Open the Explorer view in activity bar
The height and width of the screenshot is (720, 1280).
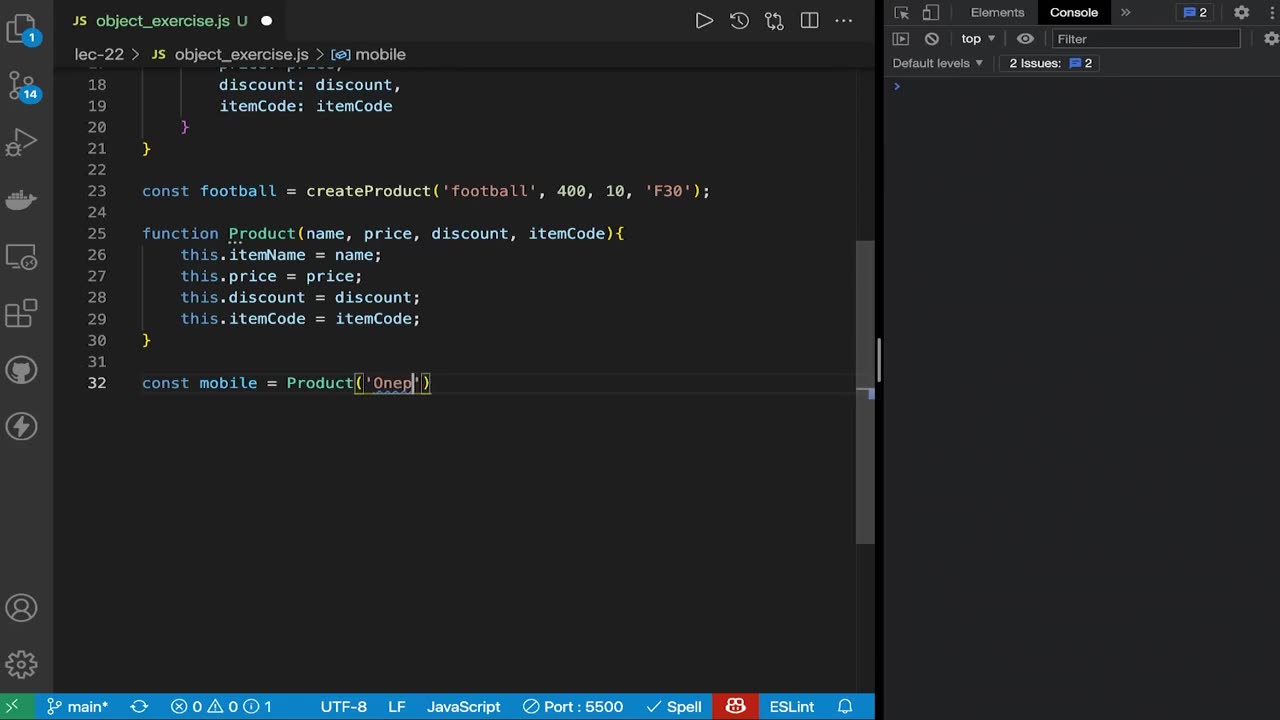pos(21,30)
